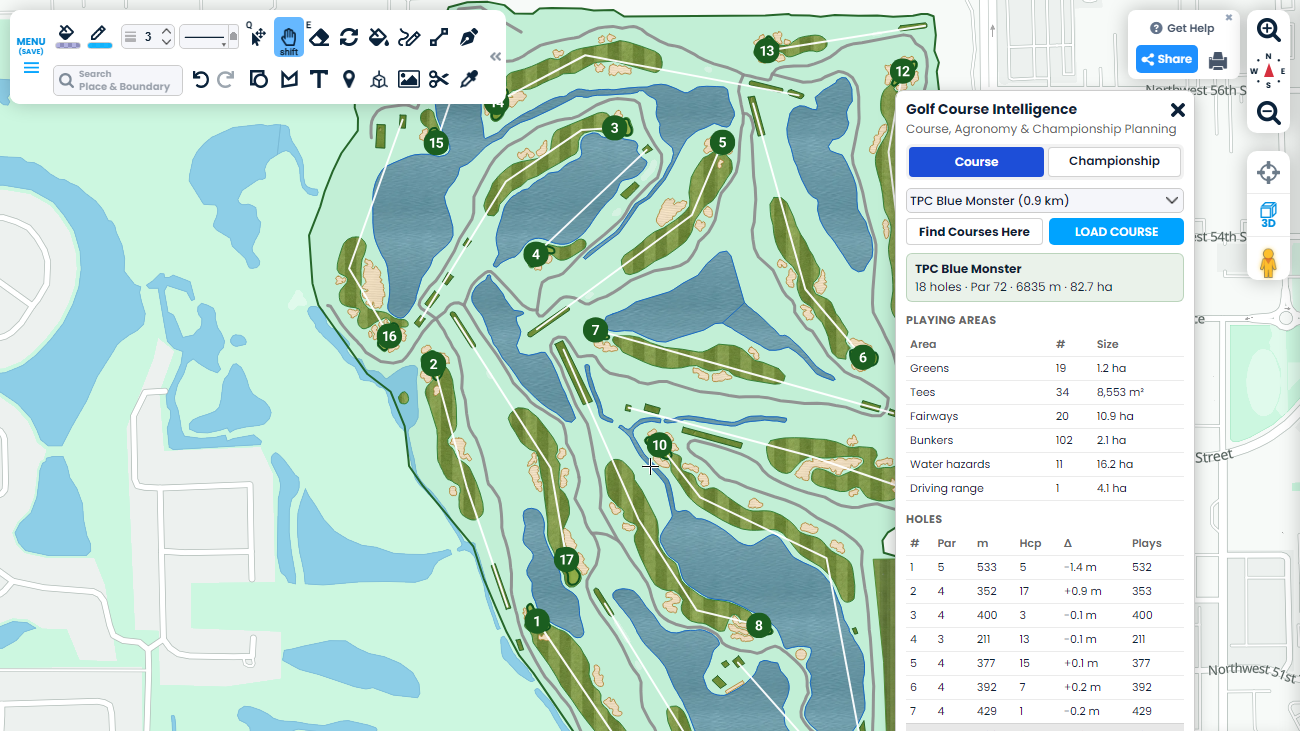
Task: Focus the Search Place & Boundary field
Action: tap(118, 80)
